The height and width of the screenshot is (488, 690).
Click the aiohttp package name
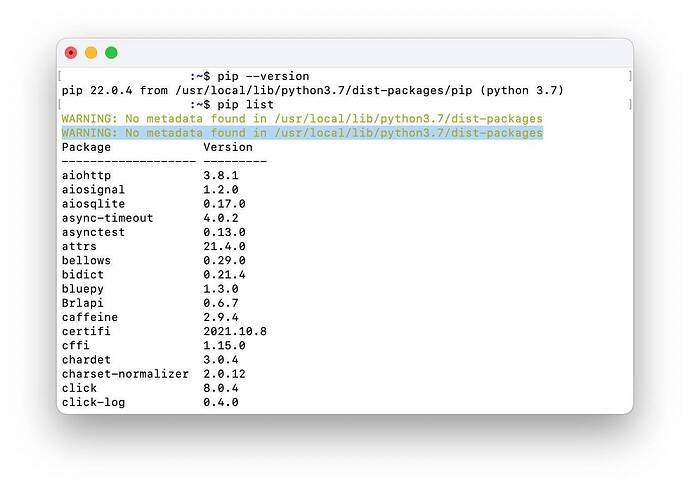tap(86, 175)
